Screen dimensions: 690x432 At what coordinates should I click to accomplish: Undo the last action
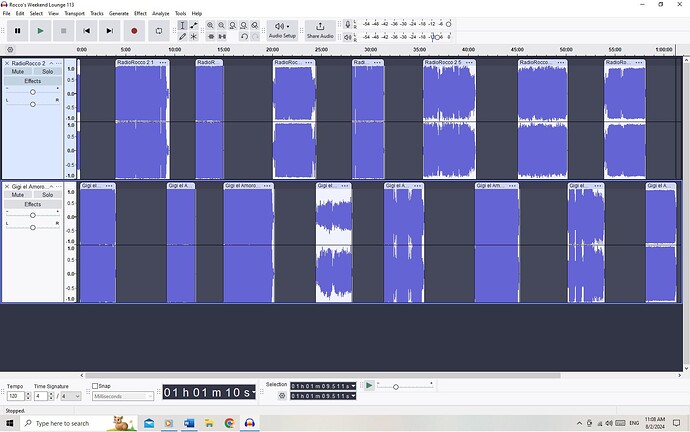pyautogui.click(x=244, y=37)
